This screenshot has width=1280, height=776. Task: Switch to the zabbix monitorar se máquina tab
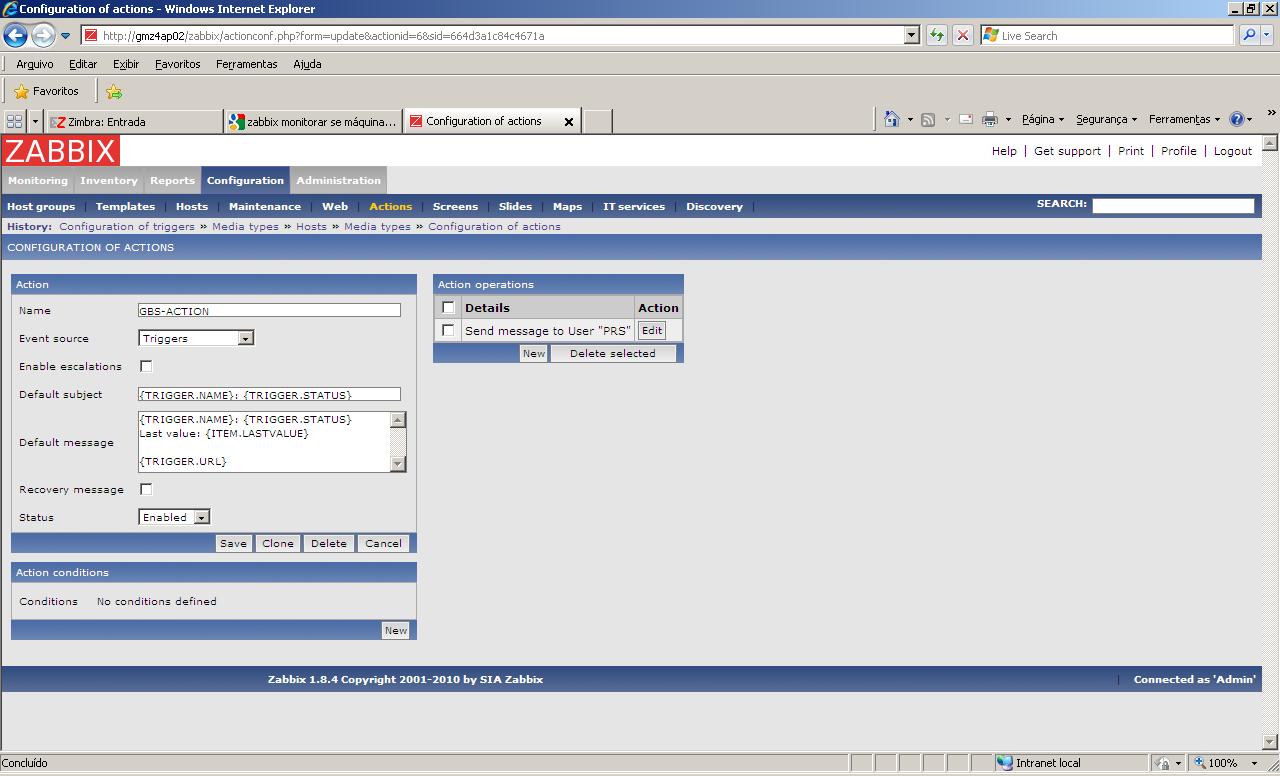pyautogui.click(x=313, y=122)
